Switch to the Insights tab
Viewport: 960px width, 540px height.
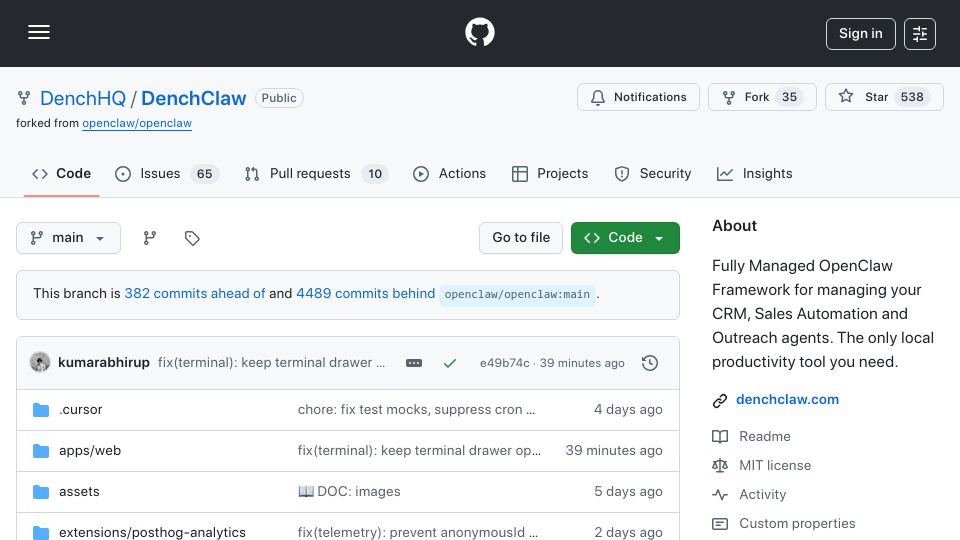tap(754, 174)
